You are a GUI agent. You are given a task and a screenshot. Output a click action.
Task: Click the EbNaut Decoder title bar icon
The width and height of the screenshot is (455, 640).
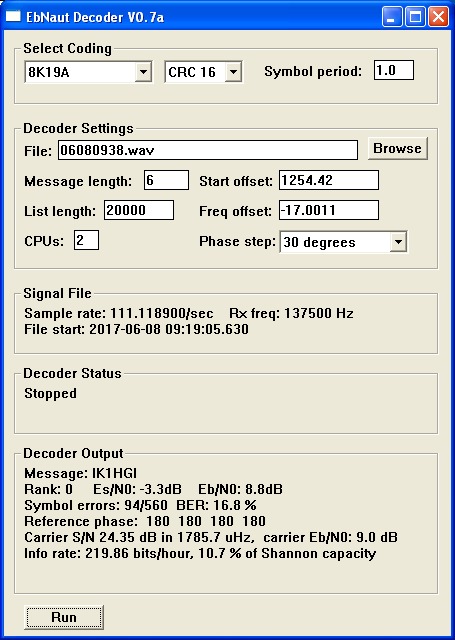[13, 17]
